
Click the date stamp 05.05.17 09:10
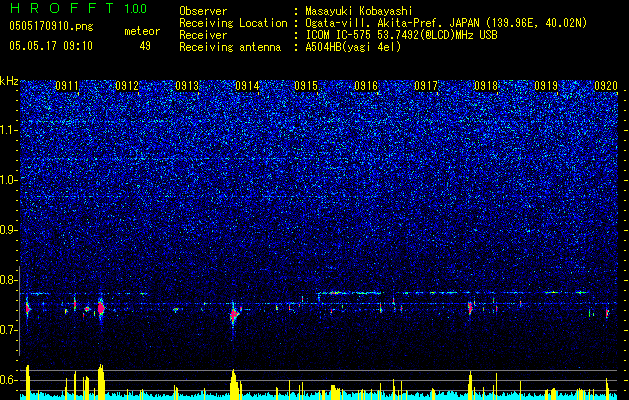point(51,46)
